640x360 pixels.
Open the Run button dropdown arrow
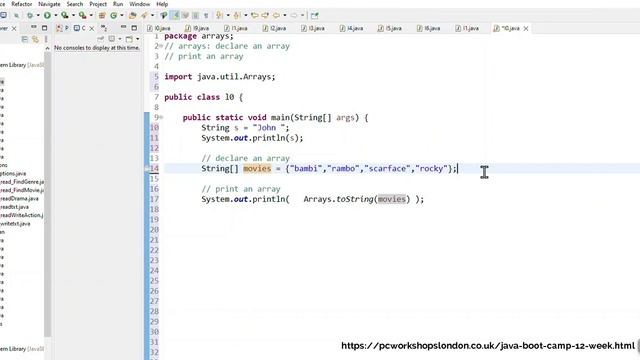(x=56, y=16)
